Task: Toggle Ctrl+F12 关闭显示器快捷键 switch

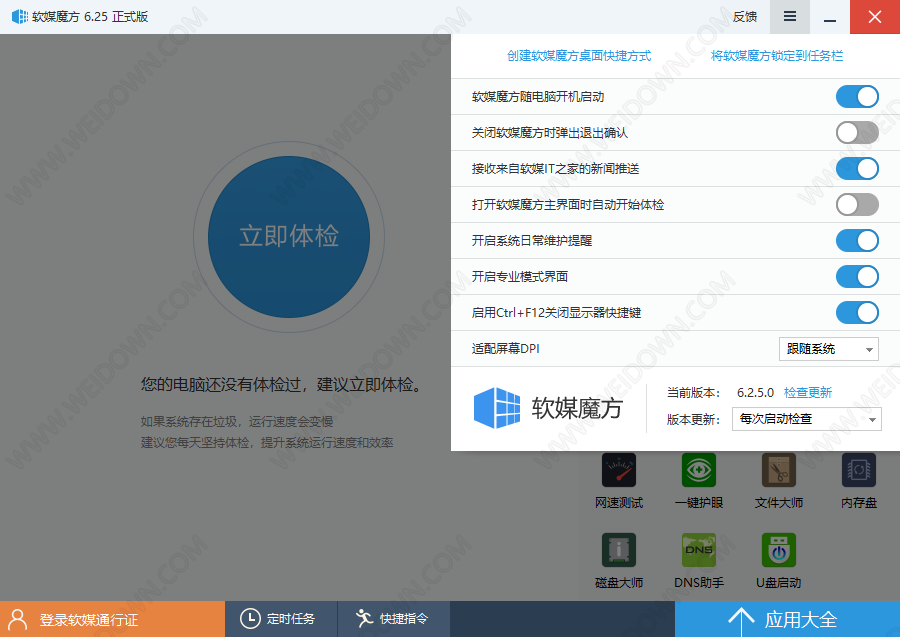Action: click(x=857, y=312)
